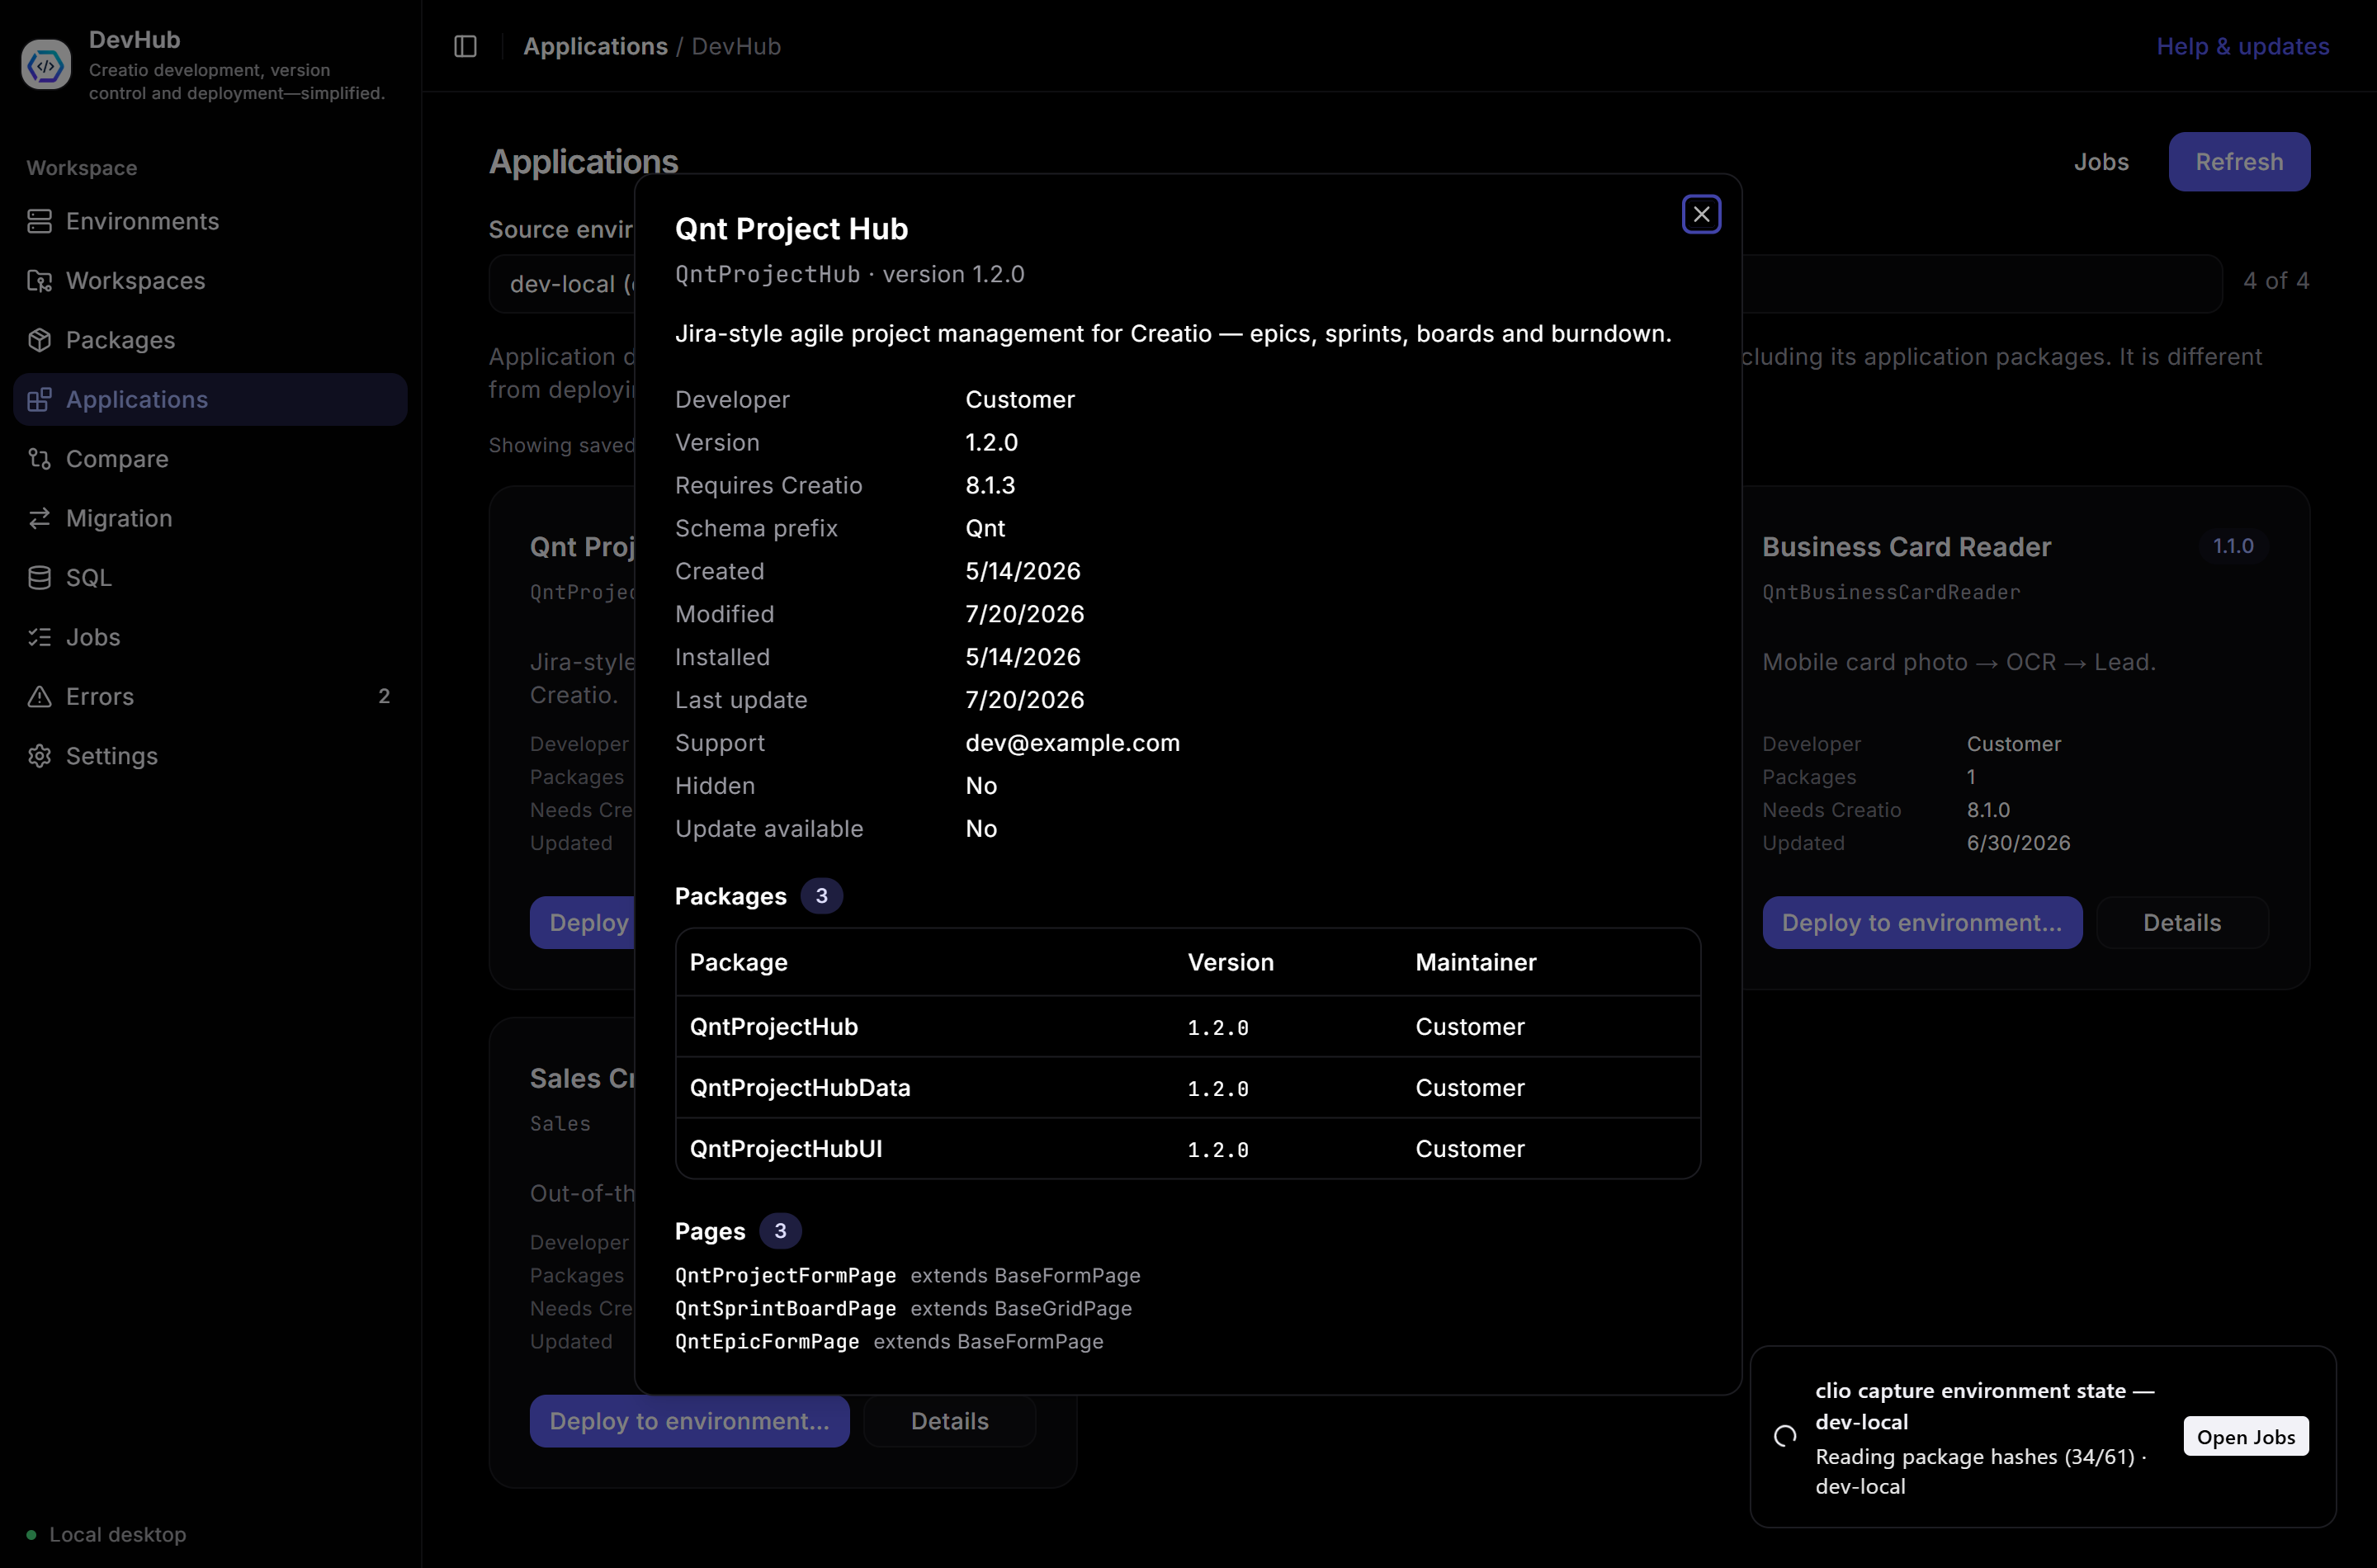Click the Local desktop status label
2377x1568 pixels.
tap(118, 1535)
